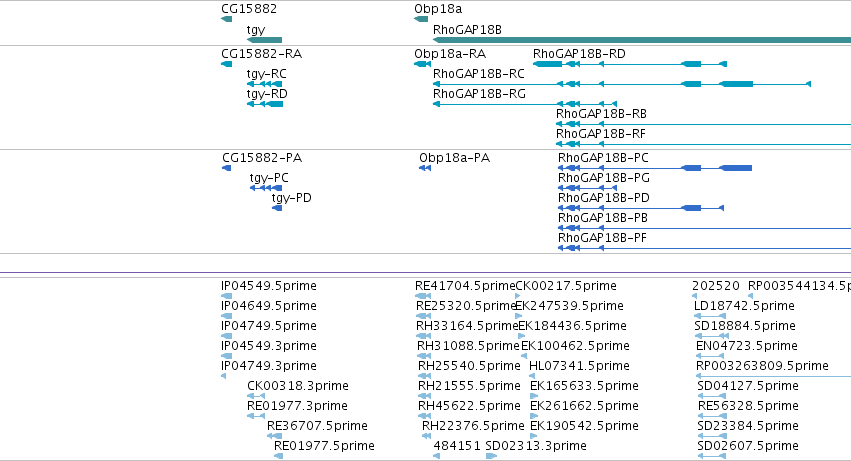Select protein label tgy-PC
Viewport: 851px width, 461px height.
click(269, 178)
